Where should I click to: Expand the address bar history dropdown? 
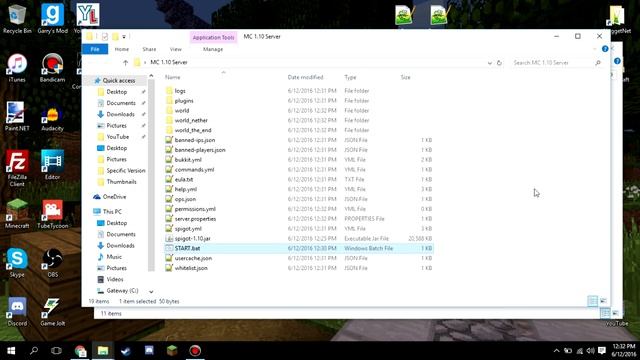coord(489,63)
